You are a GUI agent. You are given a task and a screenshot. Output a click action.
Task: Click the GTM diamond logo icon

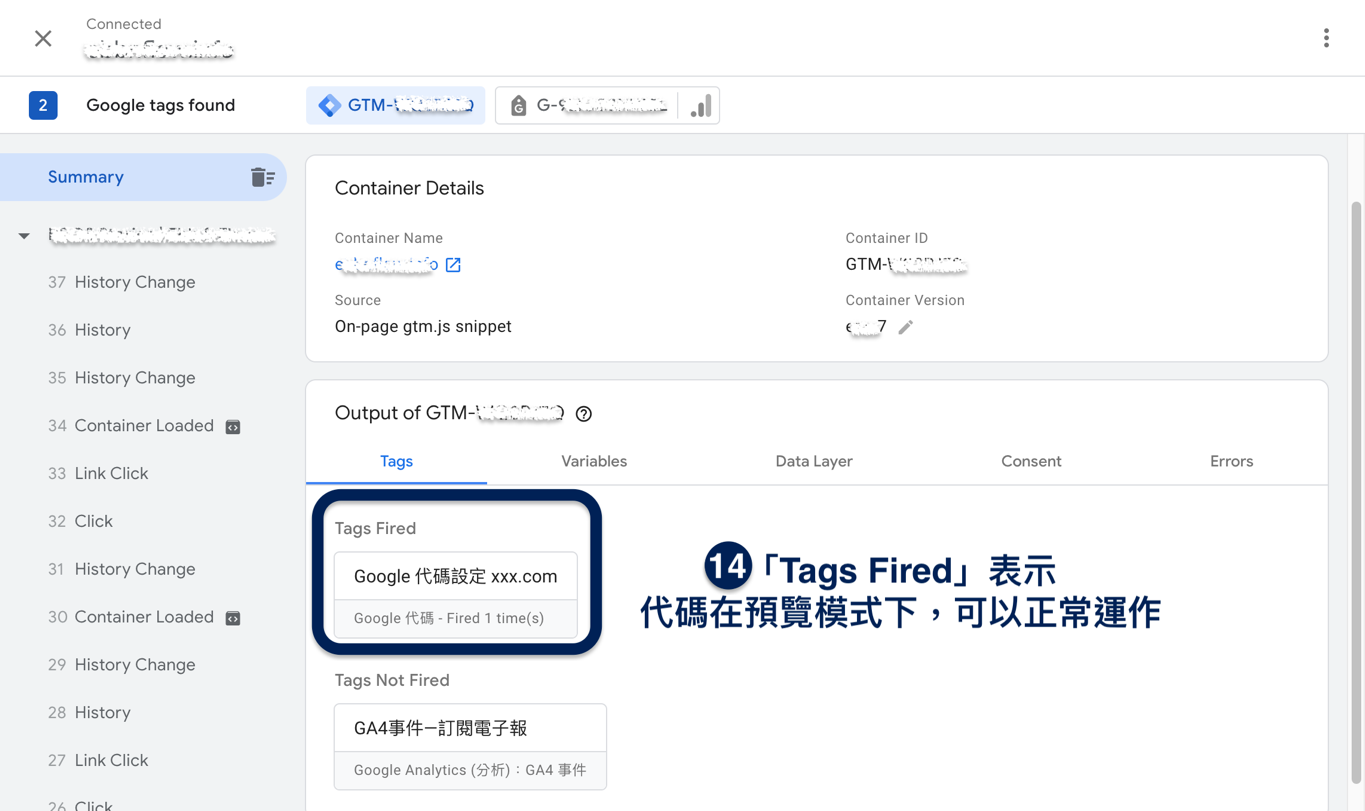[329, 105]
